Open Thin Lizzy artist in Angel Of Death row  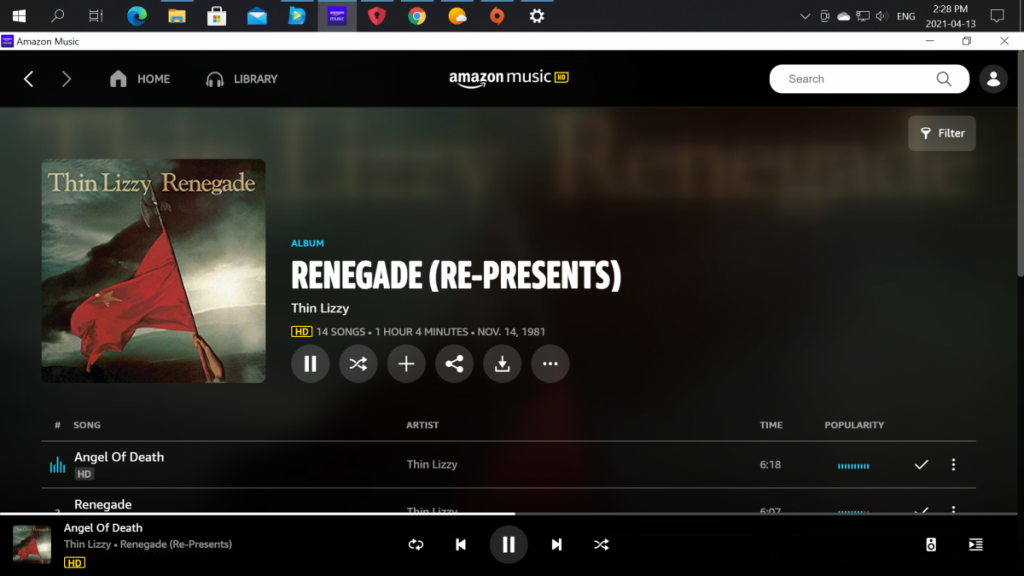pyautogui.click(x=432, y=464)
